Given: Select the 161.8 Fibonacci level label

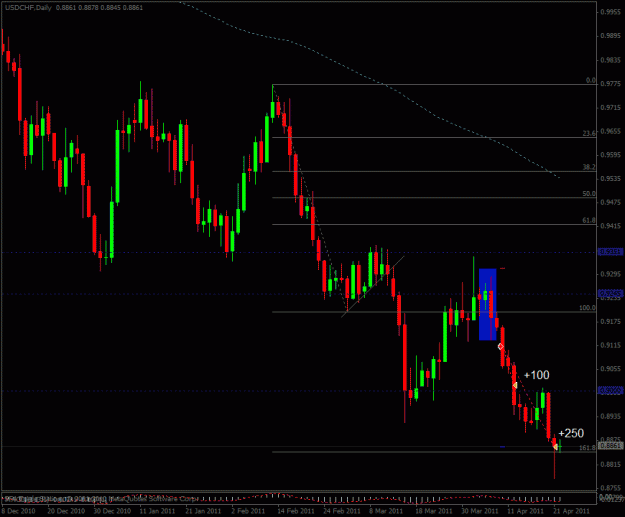Looking at the screenshot, I should point(588,448).
